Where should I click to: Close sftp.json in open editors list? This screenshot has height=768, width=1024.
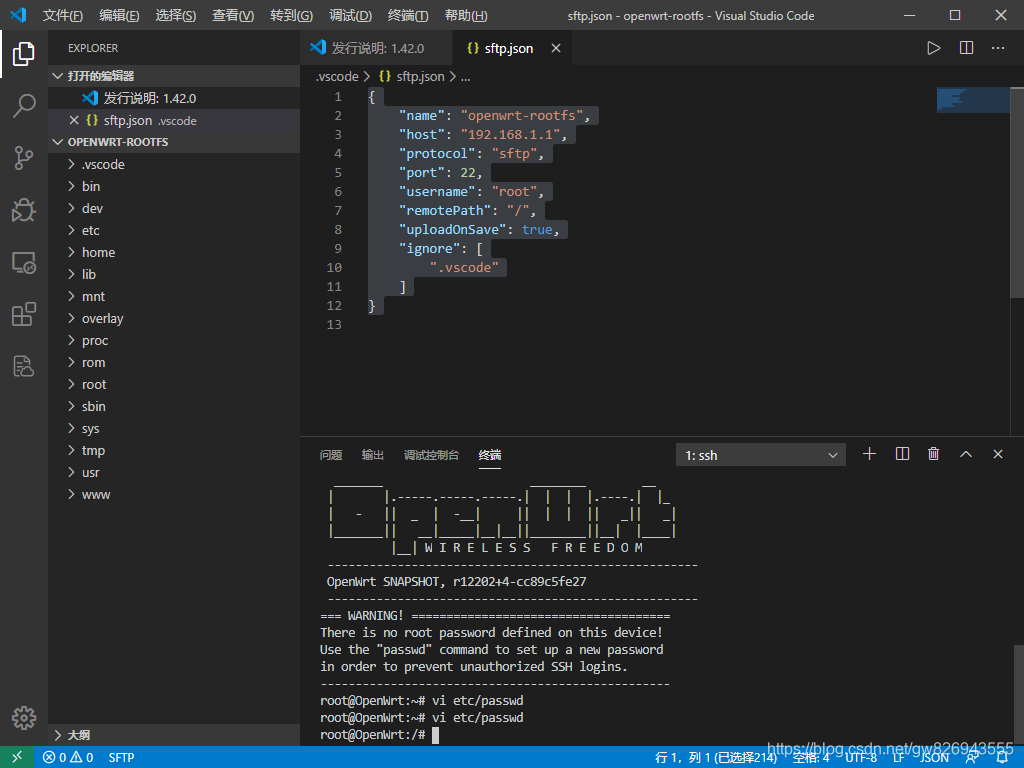74,120
